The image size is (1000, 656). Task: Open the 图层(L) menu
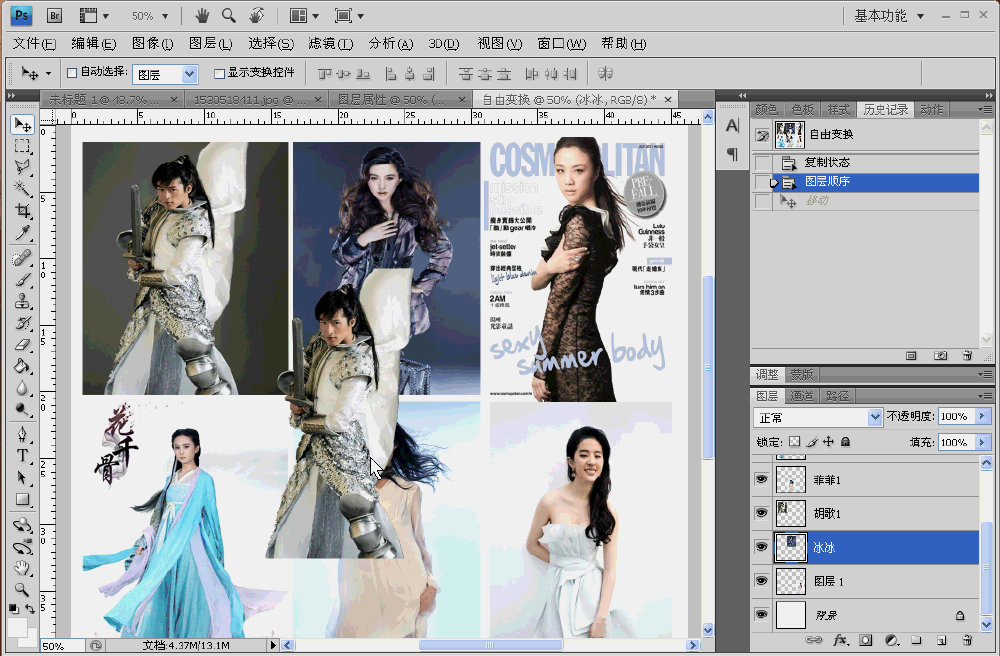[x=210, y=44]
